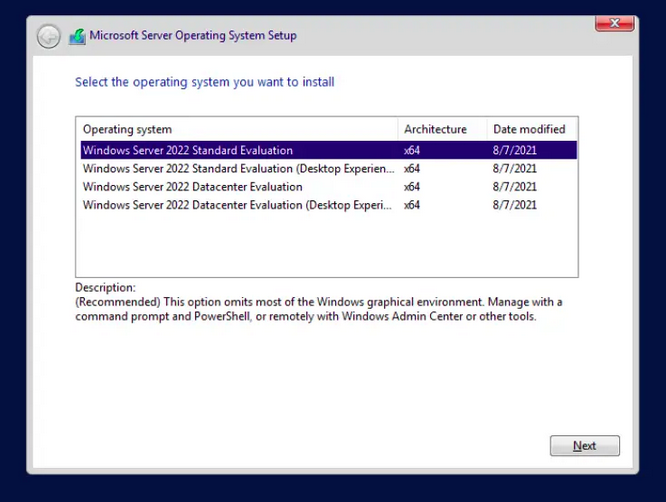Click the 'Select the operating system' heading

[205, 82]
